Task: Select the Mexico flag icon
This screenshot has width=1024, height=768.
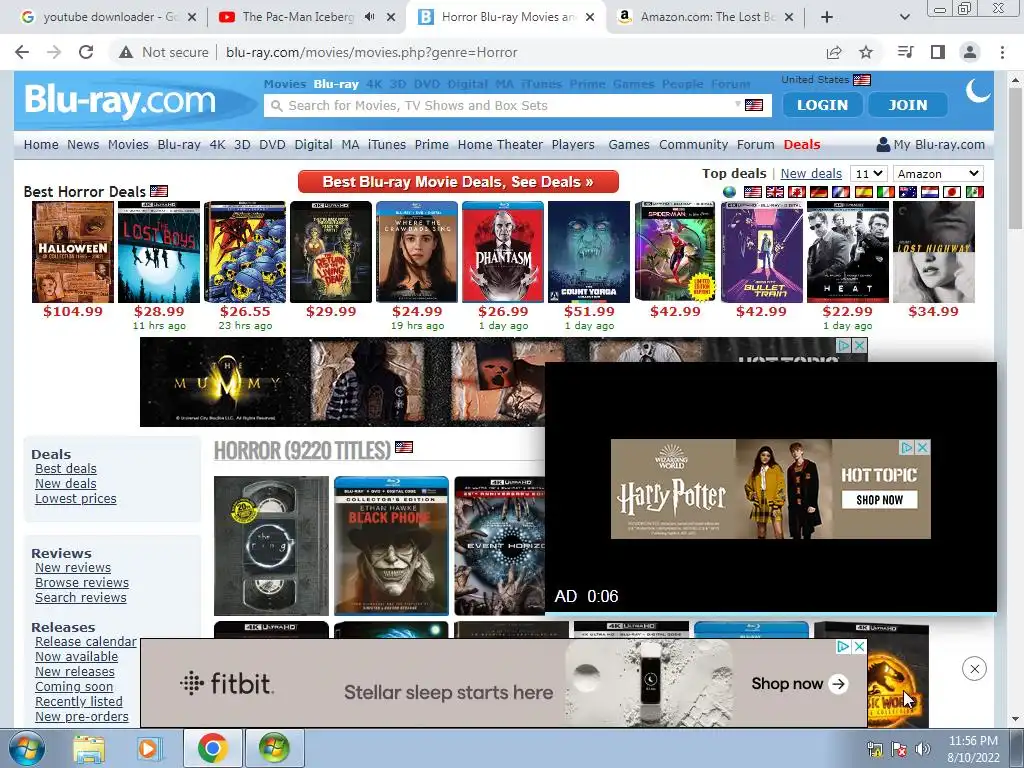Action: click(x=974, y=192)
